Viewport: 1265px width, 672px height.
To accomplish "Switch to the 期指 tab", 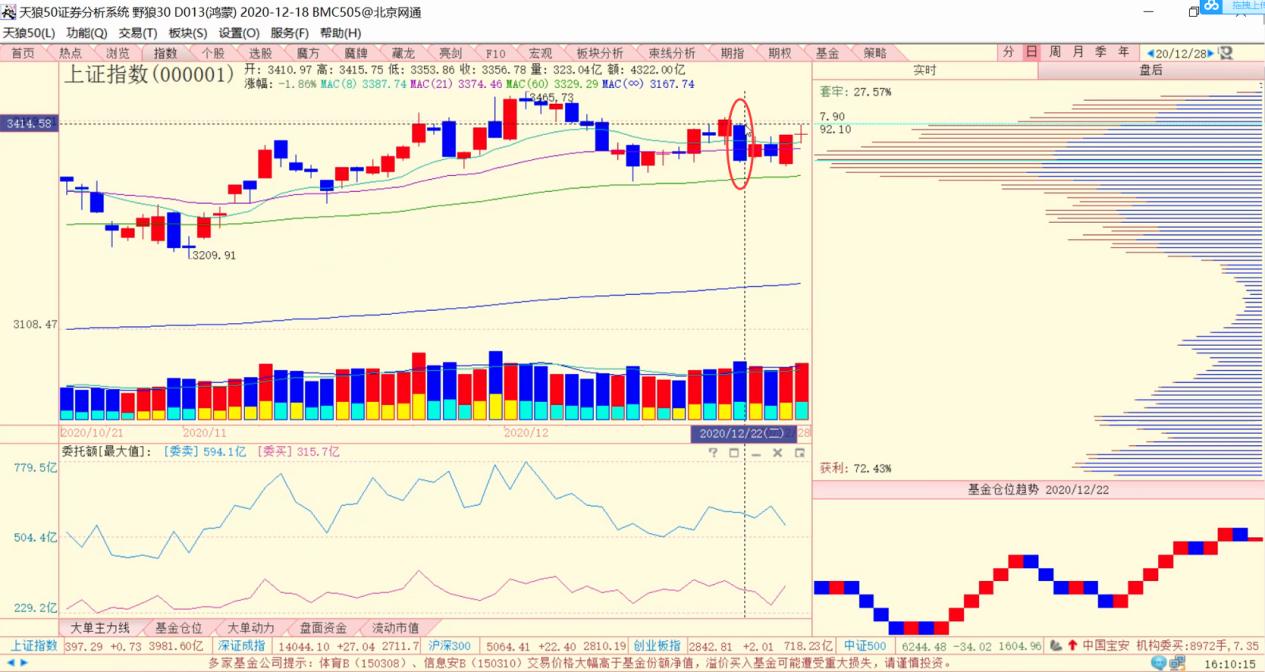I will (x=732, y=53).
